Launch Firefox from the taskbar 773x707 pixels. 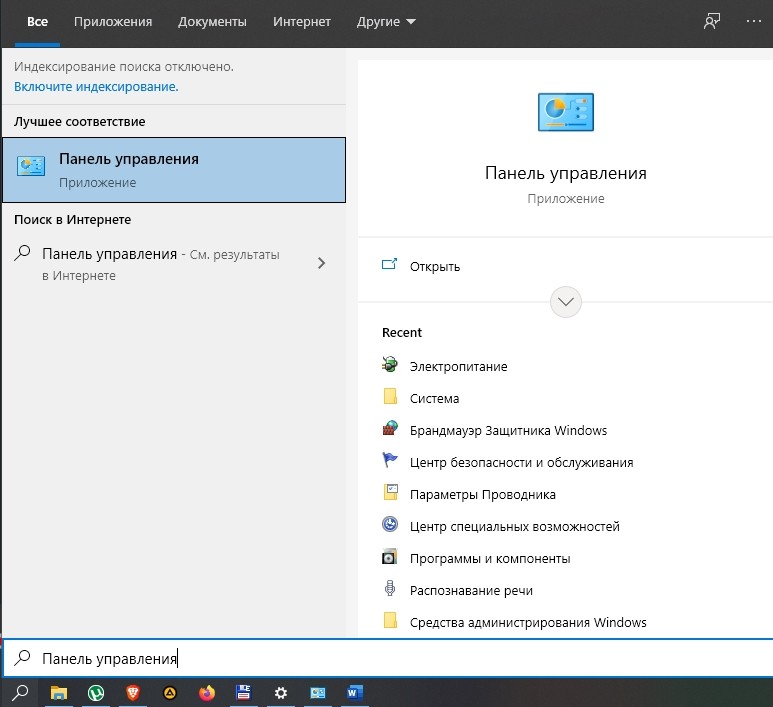tap(207, 693)
